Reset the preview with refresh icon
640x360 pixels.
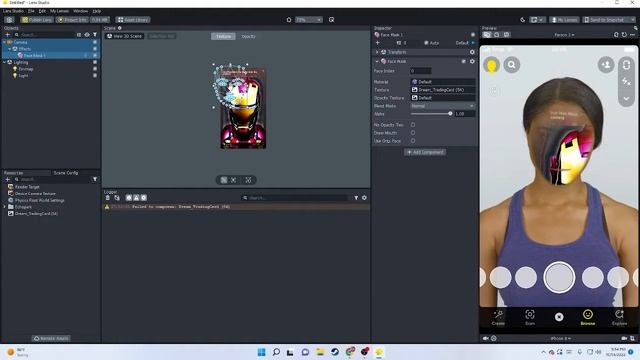click(x=624, y=35)
